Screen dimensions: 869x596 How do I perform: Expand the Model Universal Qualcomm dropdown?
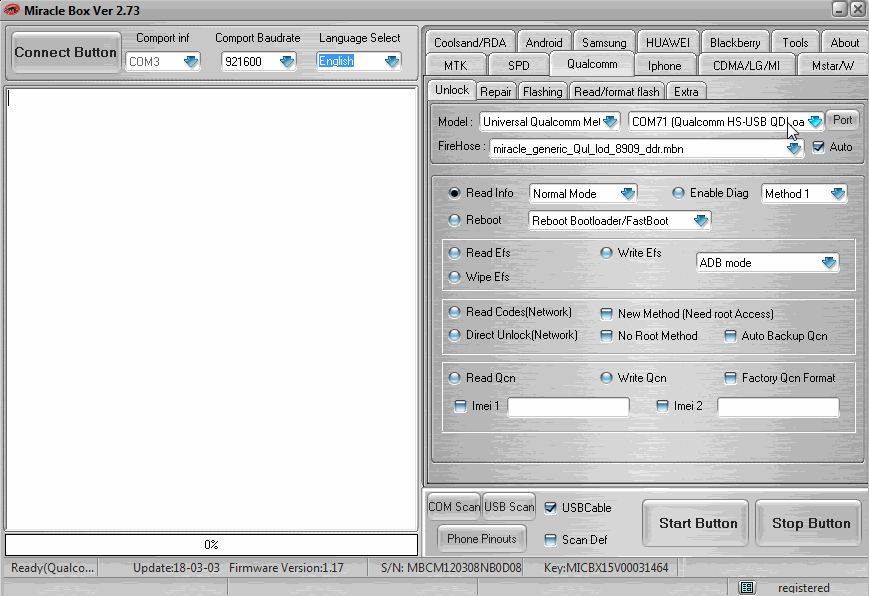pyautogui.click(x=610, y=121)
